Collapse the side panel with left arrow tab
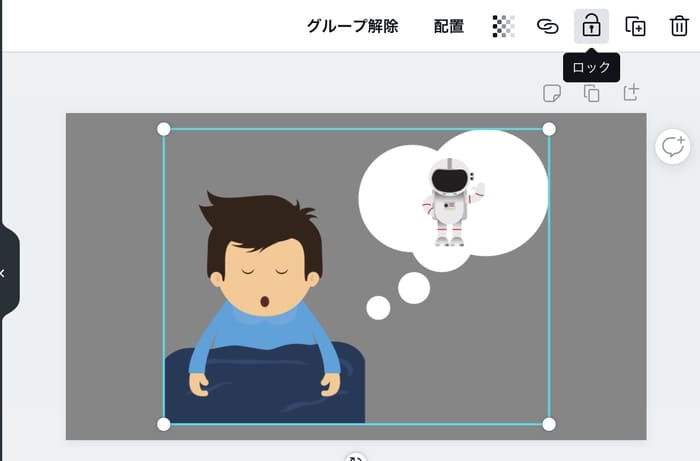The height and width of the screenshot is (461, 700). click(x=4, y=272)
